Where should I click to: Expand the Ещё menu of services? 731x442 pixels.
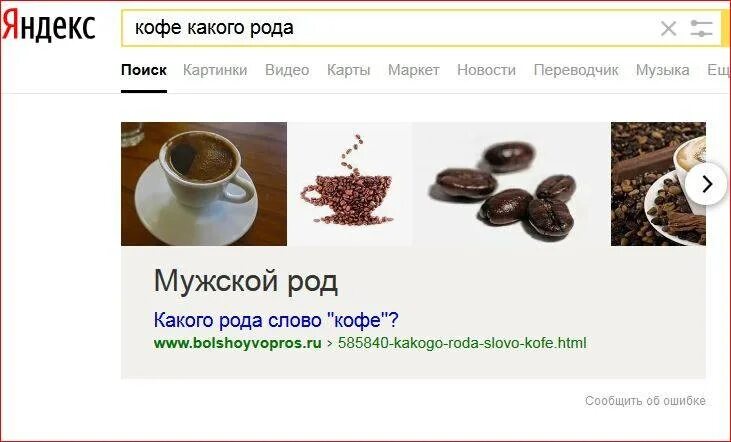point(718,70)
